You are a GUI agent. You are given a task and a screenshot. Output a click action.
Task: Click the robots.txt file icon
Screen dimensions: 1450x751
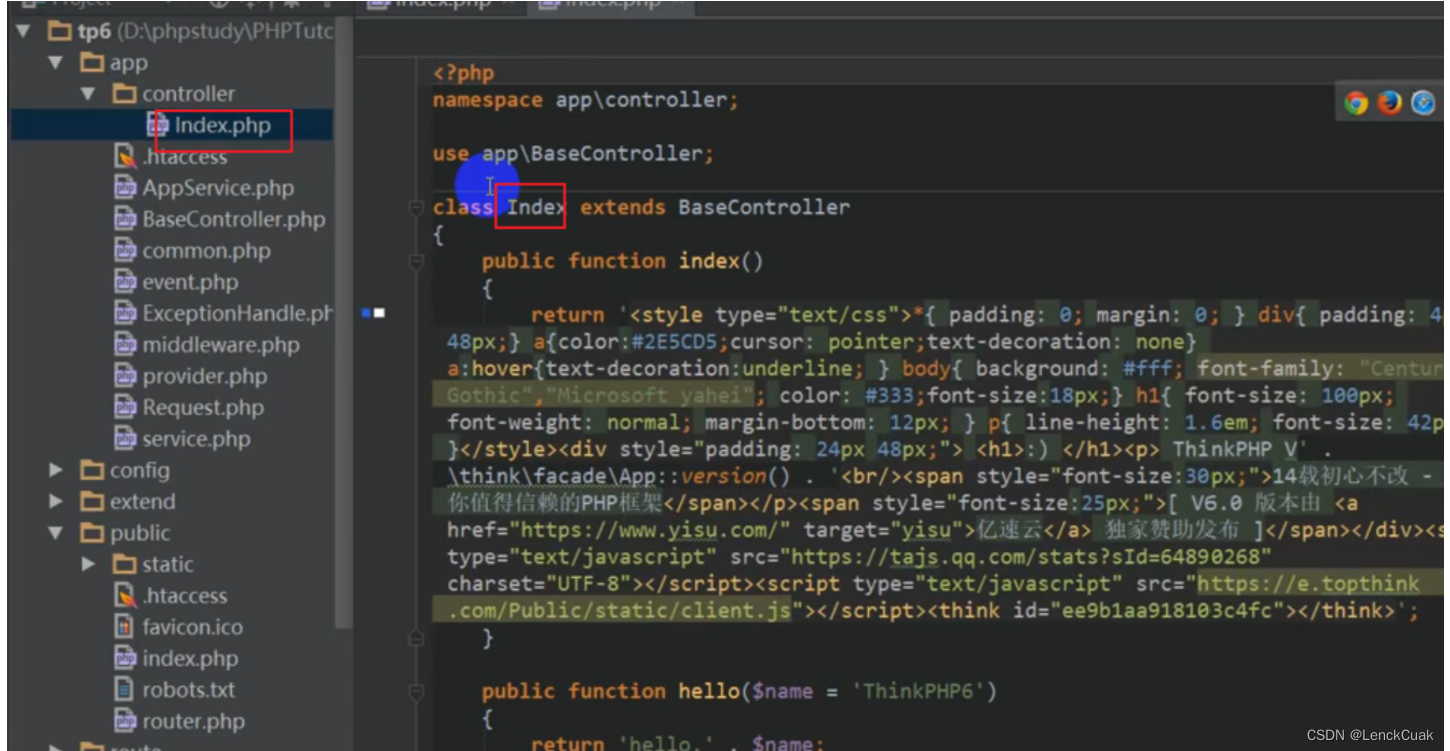(x=125, y=690)
